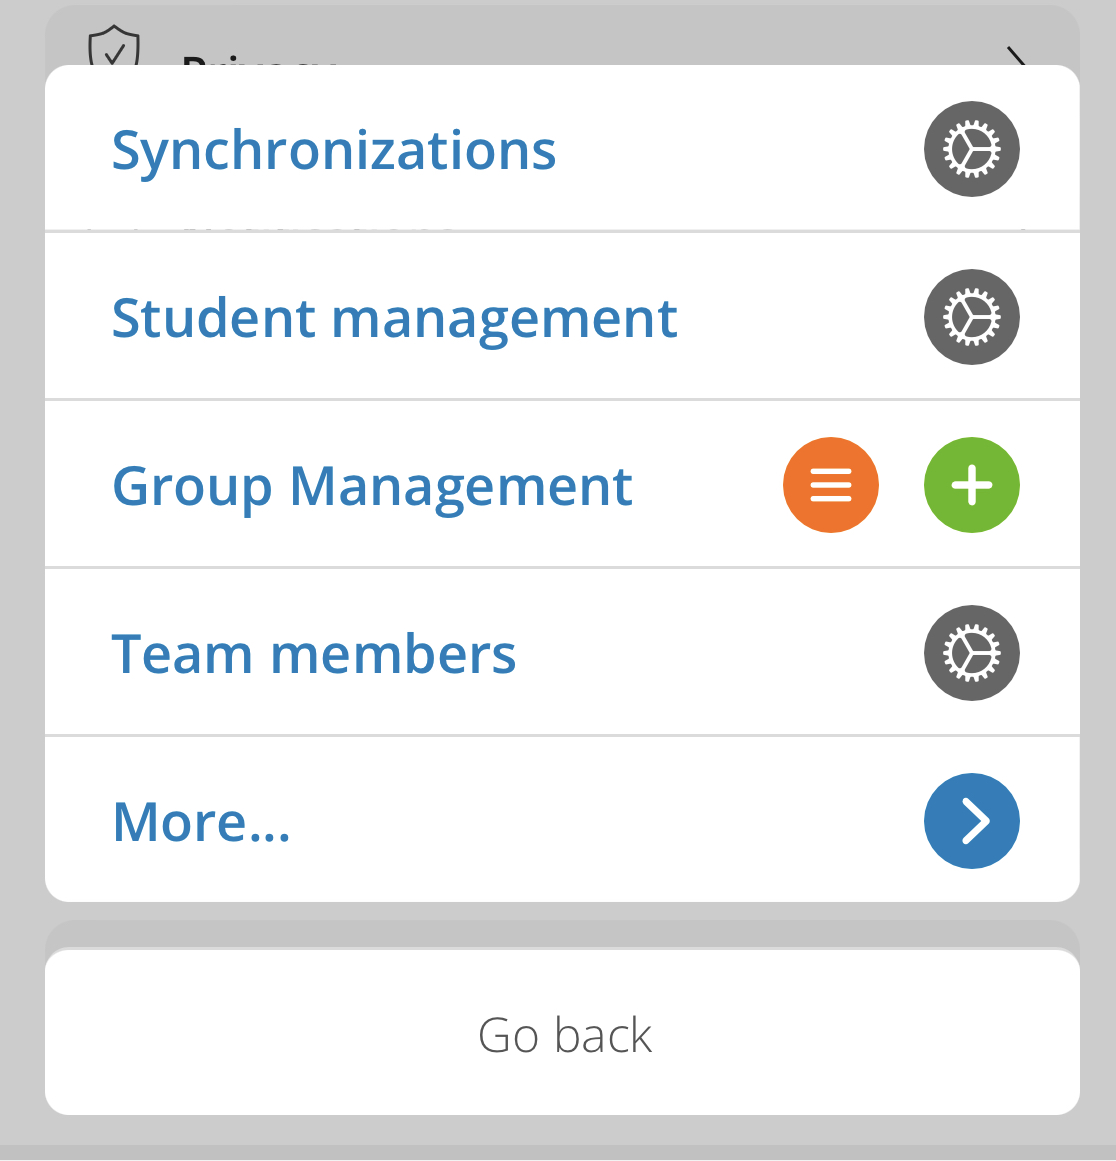This screenshot has height=1161, width=1116.
Task: Expand the Privacy row chevron at top right
Action: (1016, 56)
